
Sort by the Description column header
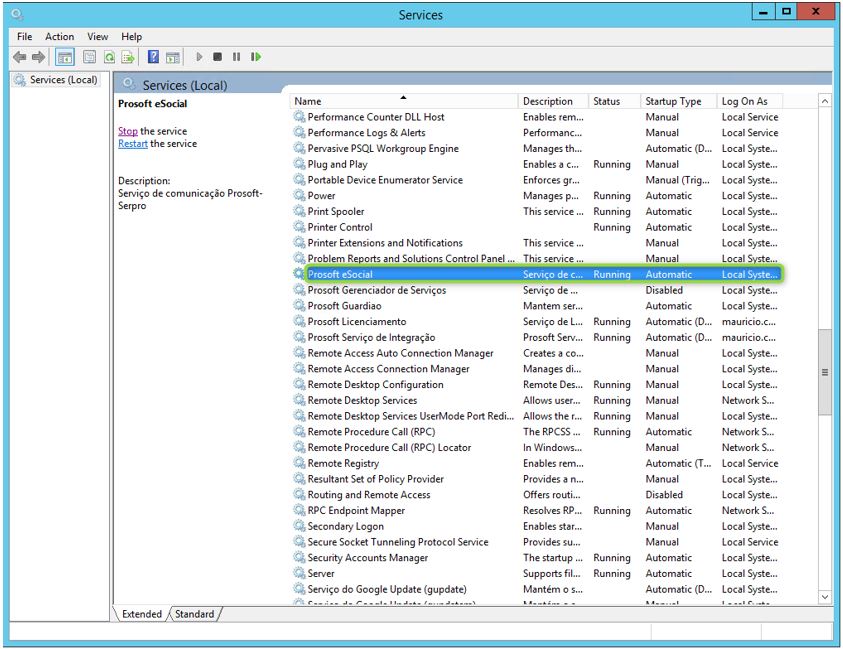tap(553, 101)
